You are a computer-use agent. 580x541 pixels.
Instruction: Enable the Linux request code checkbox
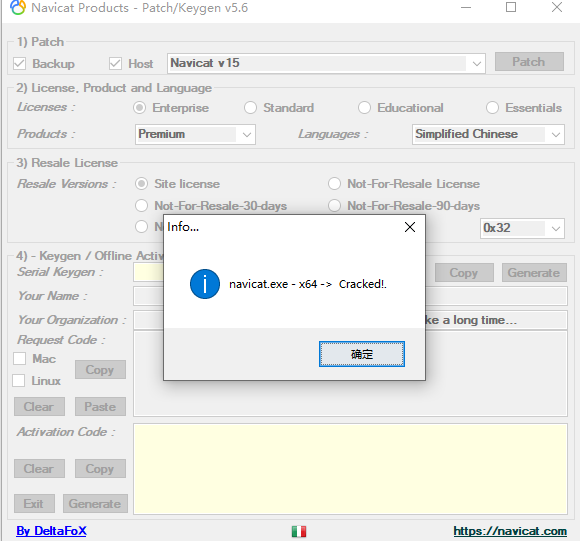point(18,381)
